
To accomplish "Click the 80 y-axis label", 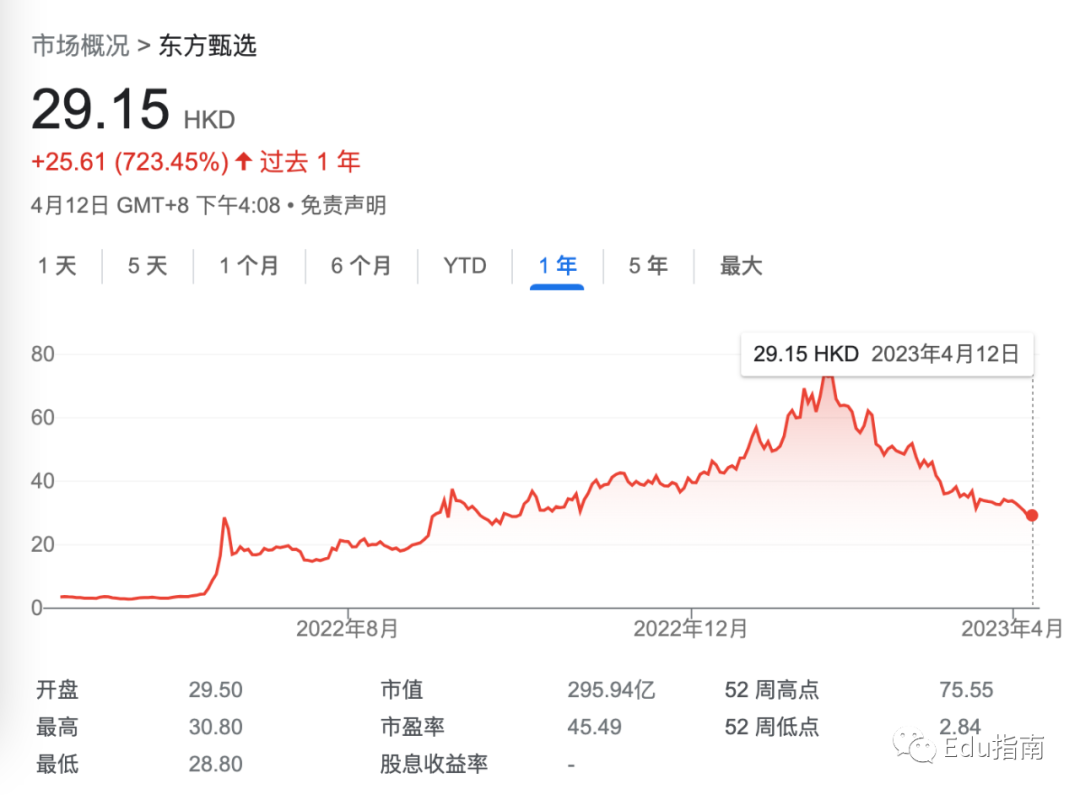I will [x=43, y=354].
